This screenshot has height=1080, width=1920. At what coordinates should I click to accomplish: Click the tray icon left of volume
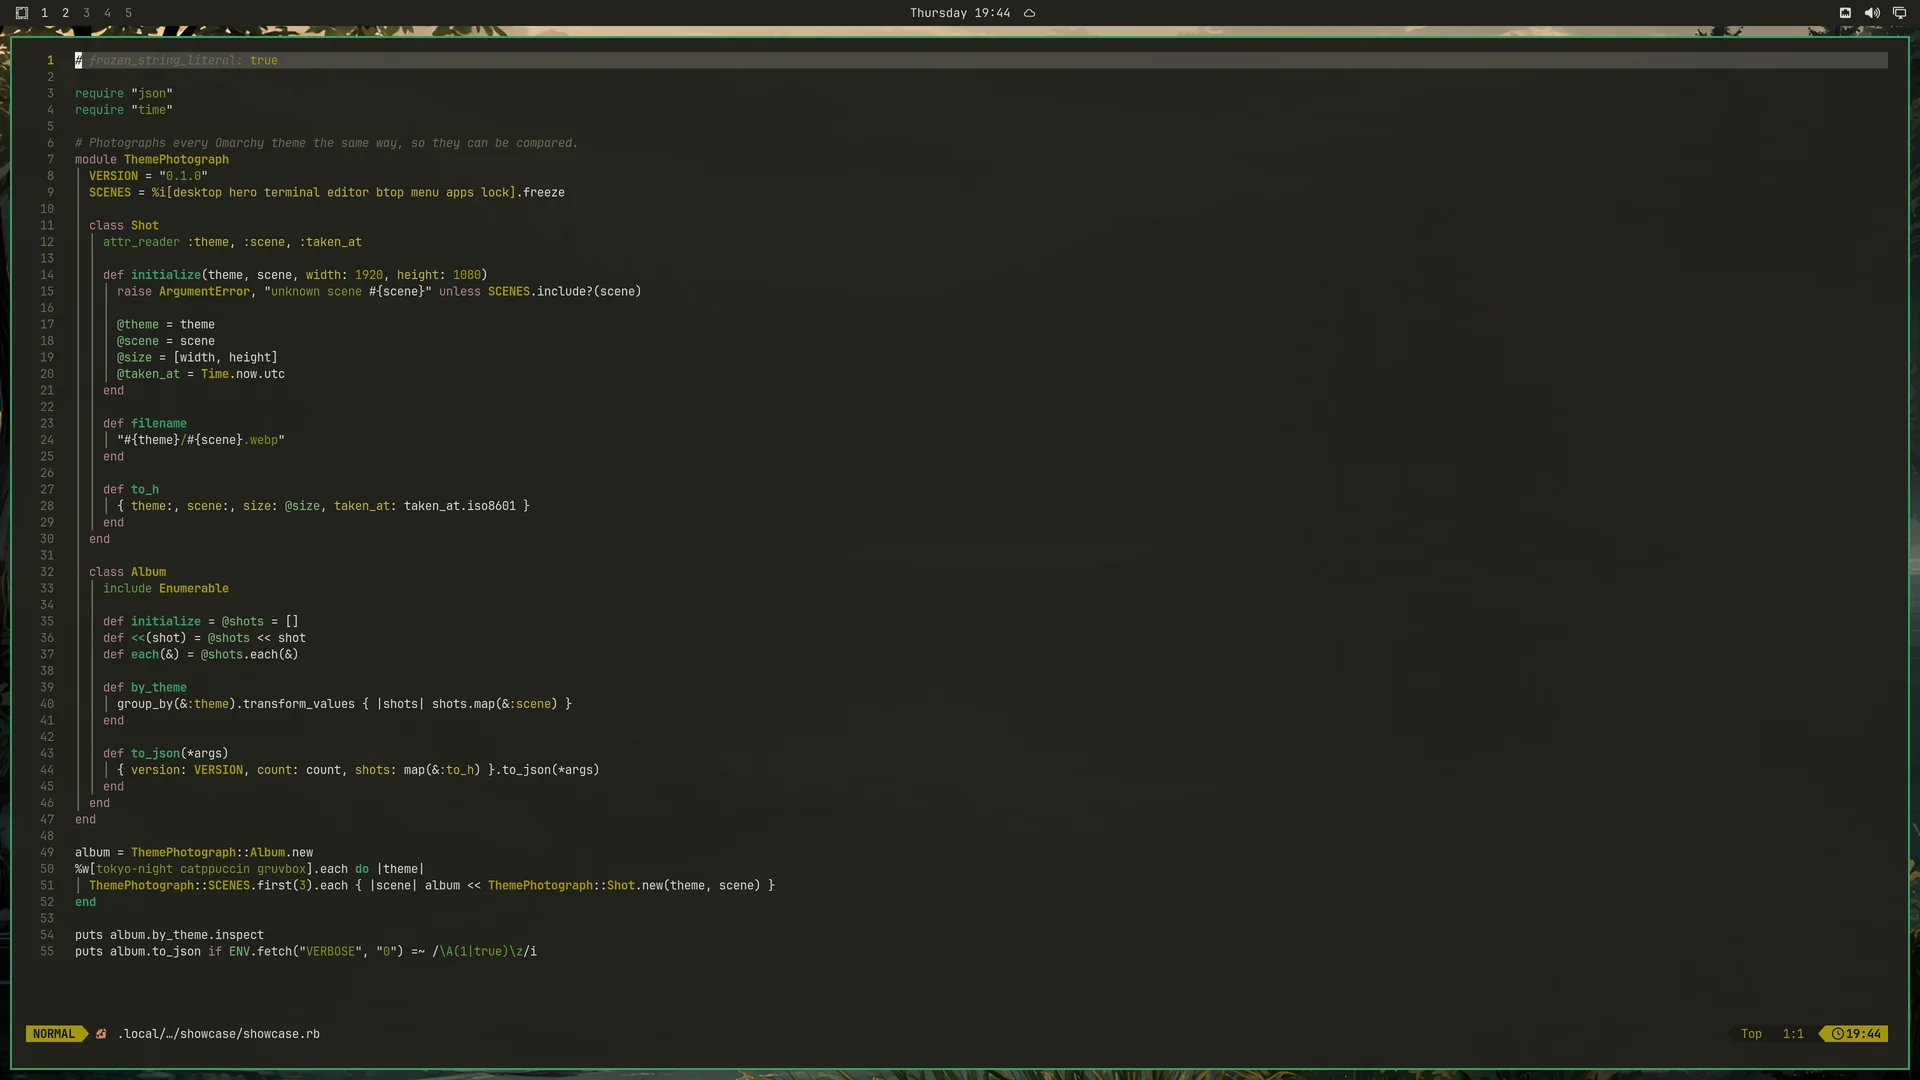click(1845, 13)
